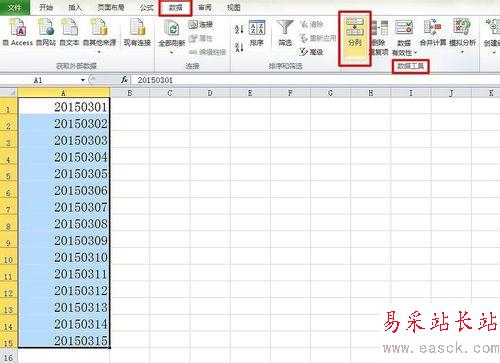Select row 16 header
The width and height of the screenshot is (500, 363).
pos(8,356)
